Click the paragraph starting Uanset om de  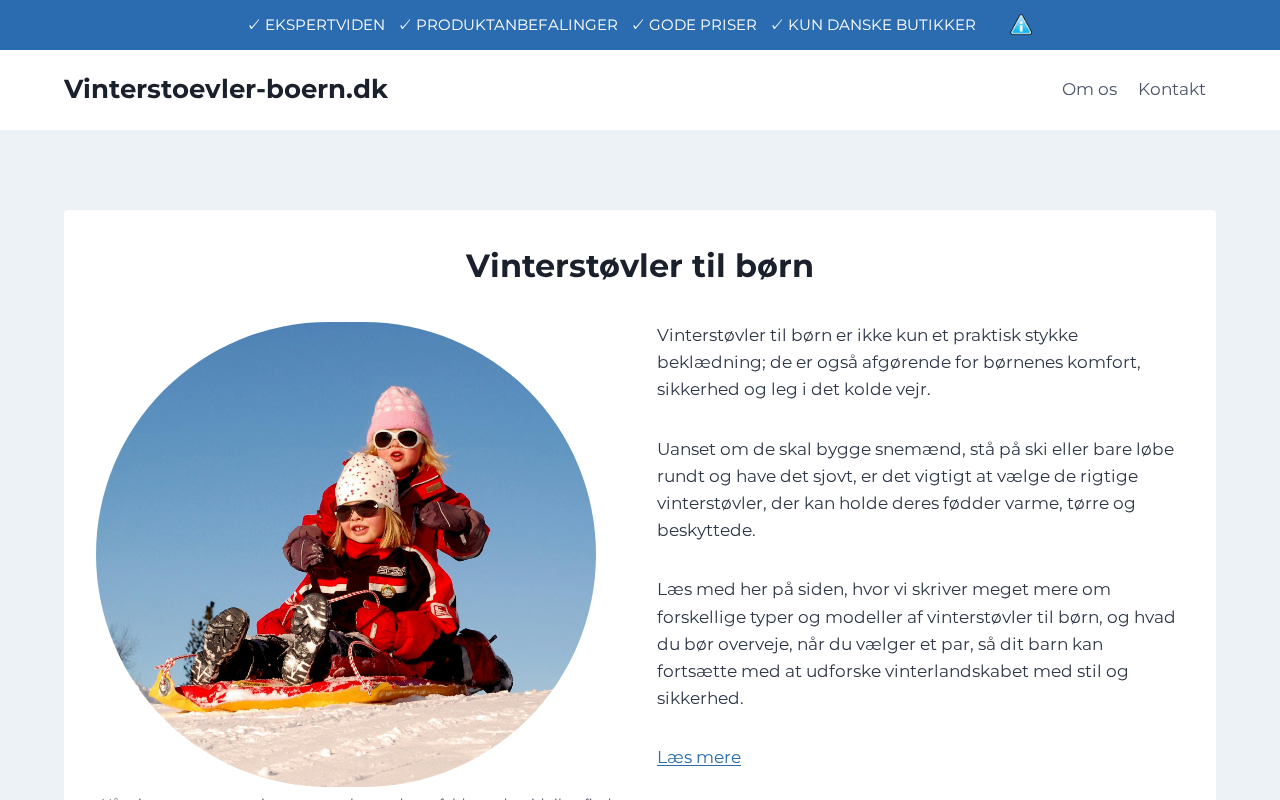pyautogui.click(x=916, y=490)
